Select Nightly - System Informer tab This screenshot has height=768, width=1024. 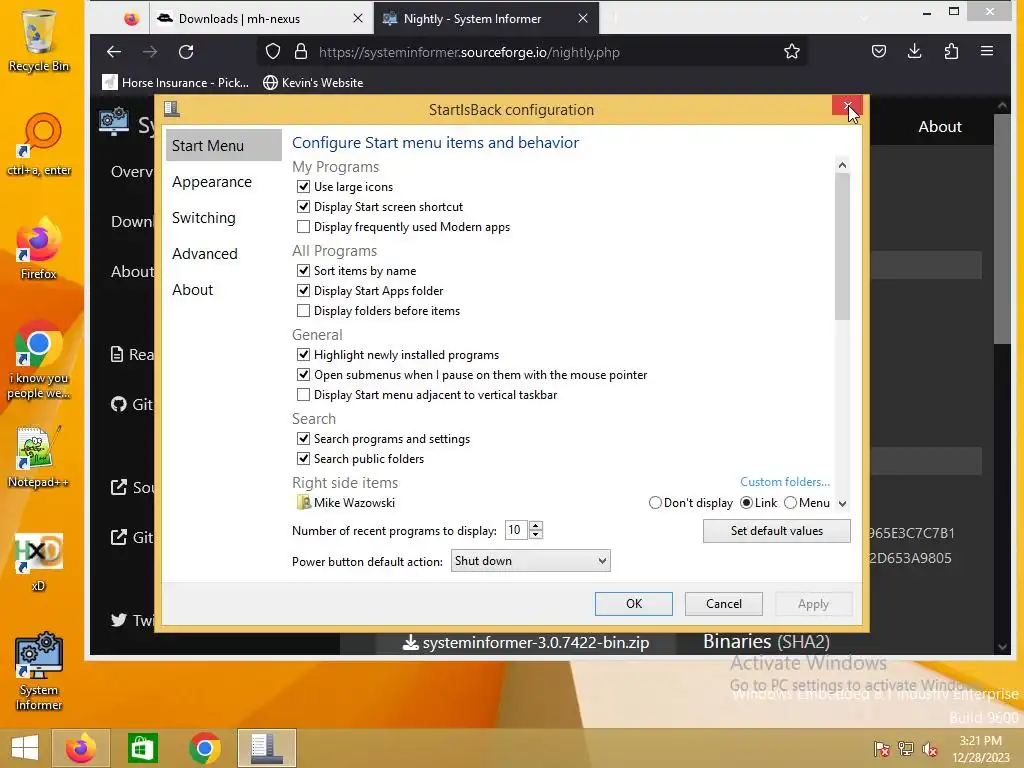(x=486, y=19)
